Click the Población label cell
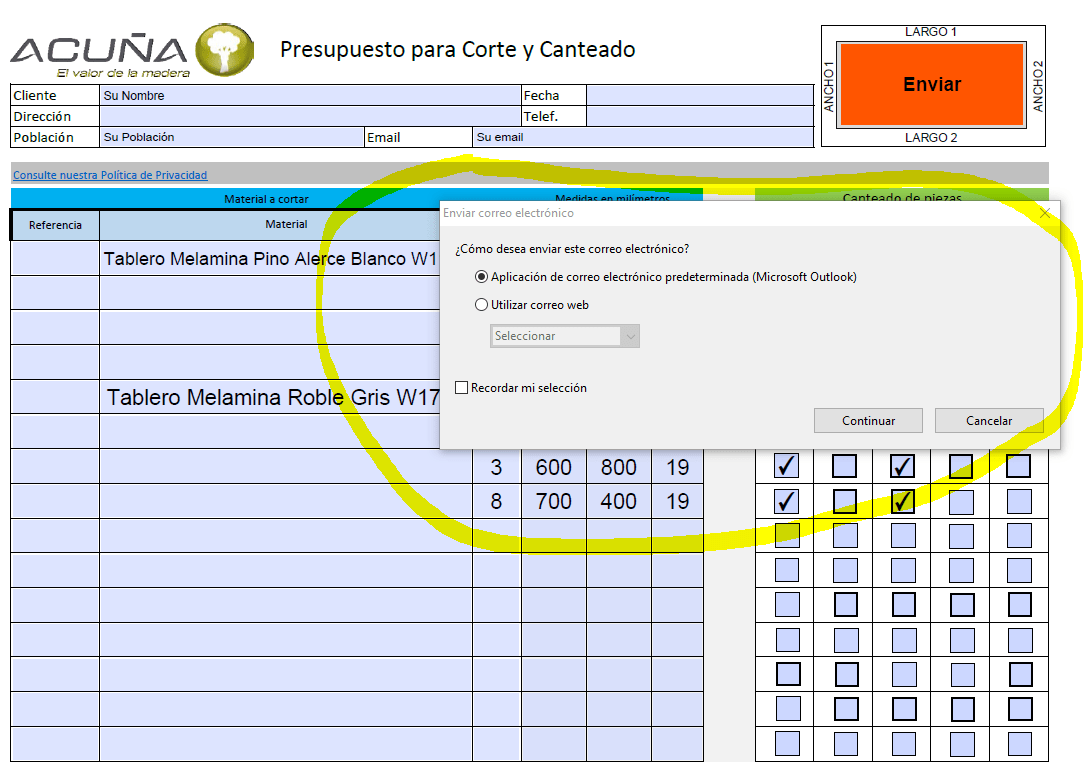The height and width of the screenshot is (772, 1083). tap(55, 137)
